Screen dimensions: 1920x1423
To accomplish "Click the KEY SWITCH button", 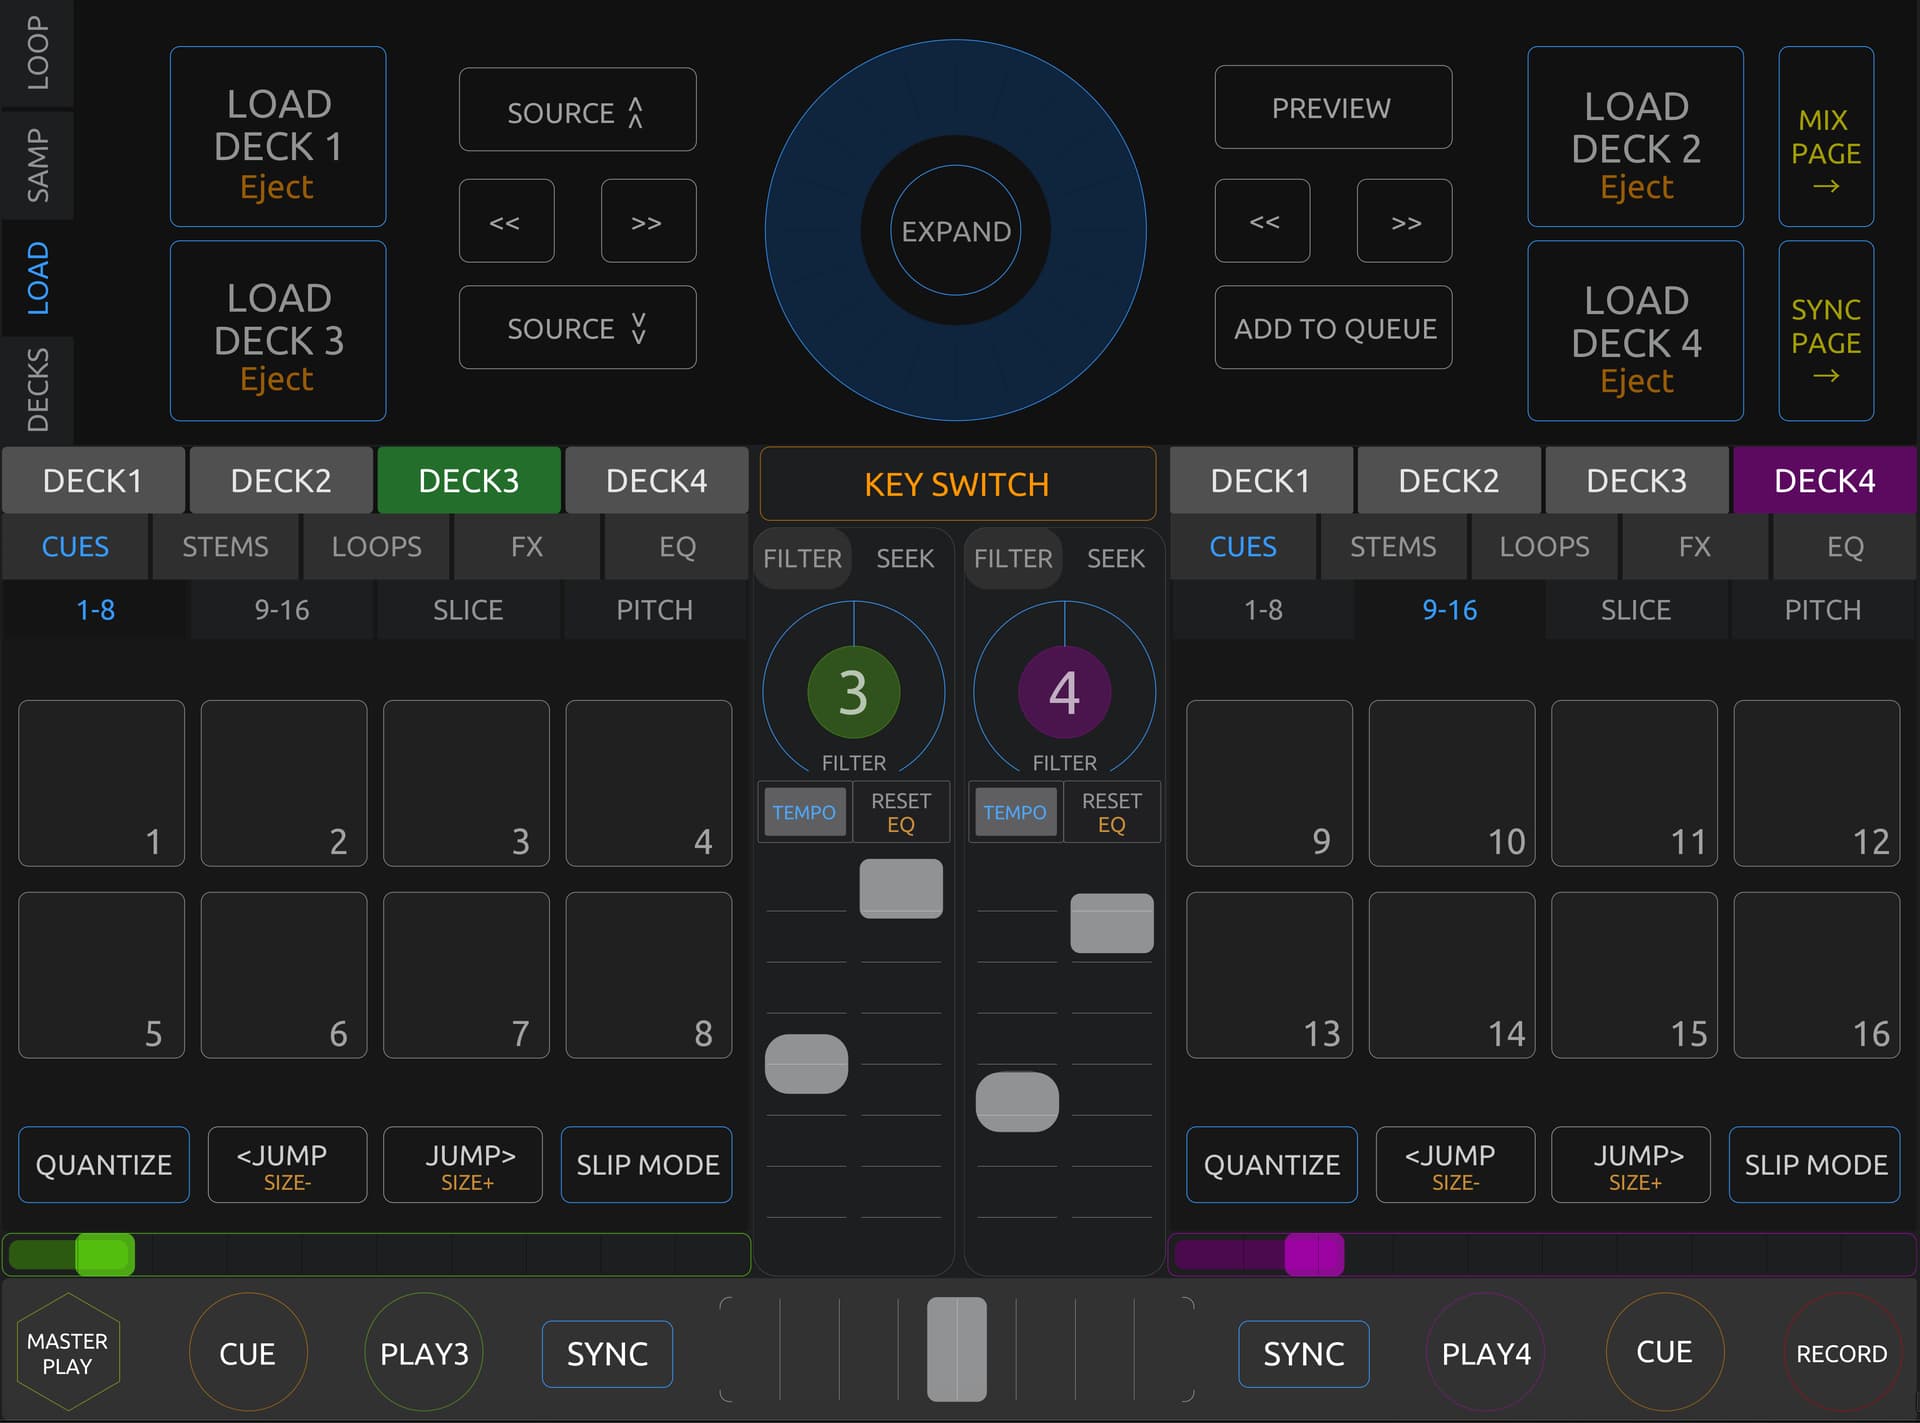I will (957, 484).
